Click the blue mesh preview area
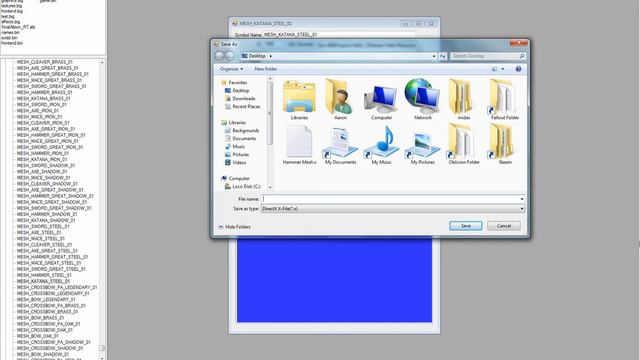 pos(334,280)
